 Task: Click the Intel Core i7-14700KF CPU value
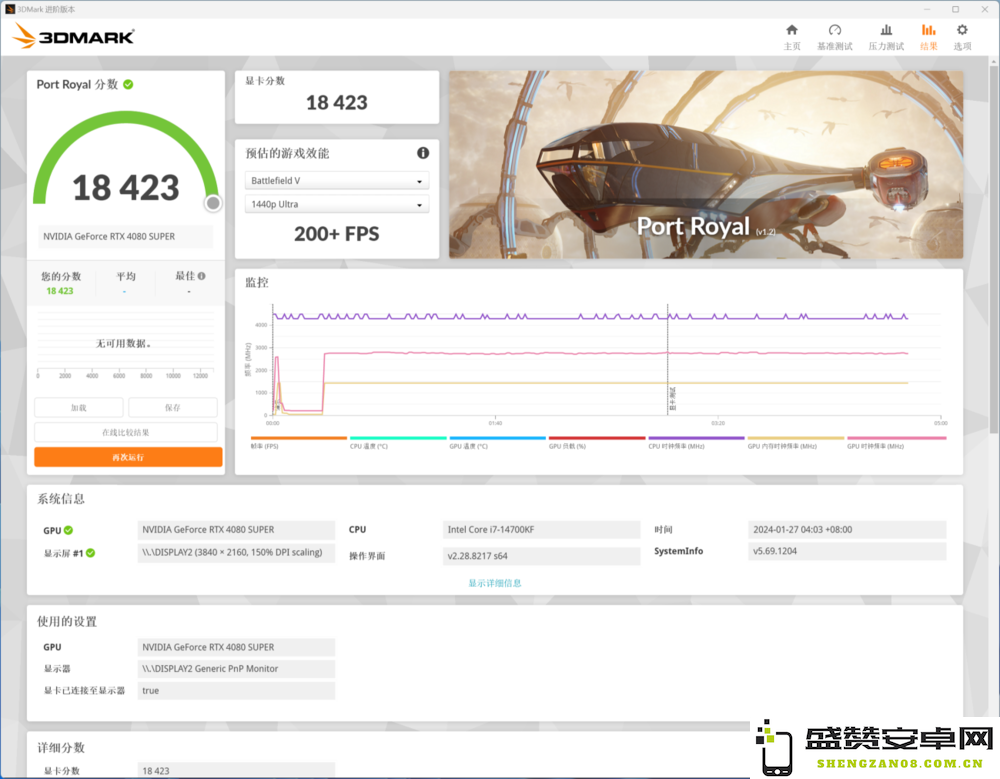541,530
